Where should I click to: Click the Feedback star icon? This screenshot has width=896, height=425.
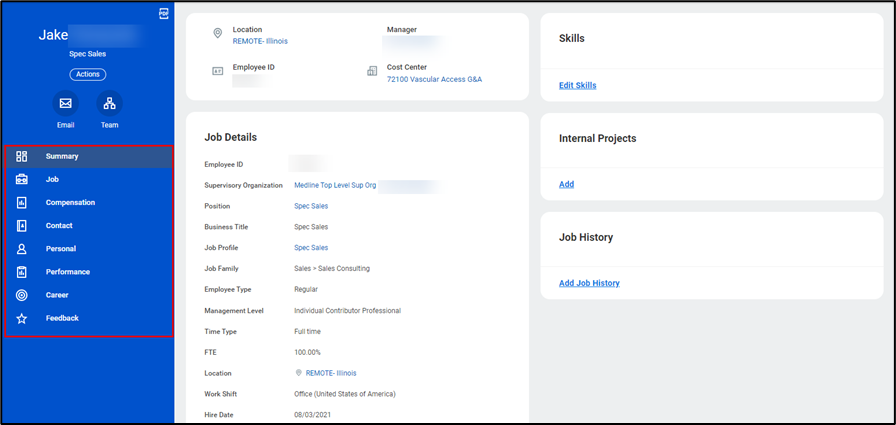[22, 318]
